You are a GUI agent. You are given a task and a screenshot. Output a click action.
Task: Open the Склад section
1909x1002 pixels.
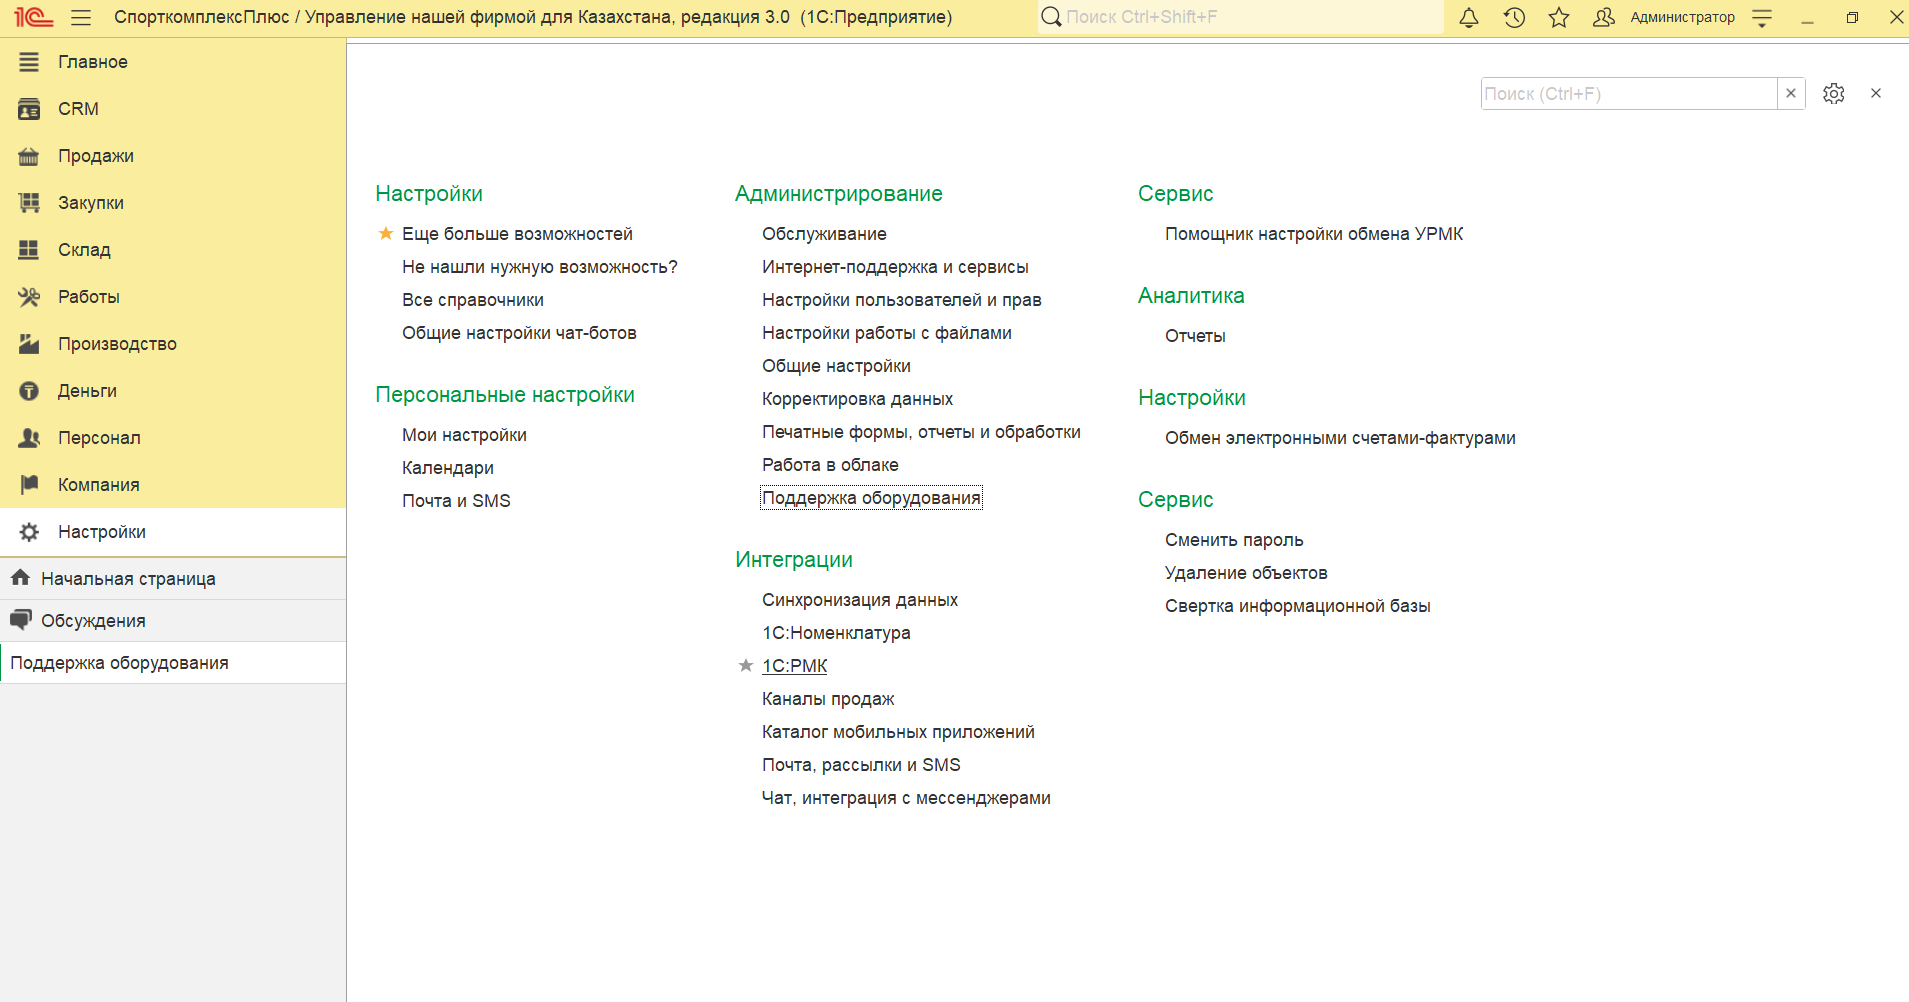[x=173, y=250]
